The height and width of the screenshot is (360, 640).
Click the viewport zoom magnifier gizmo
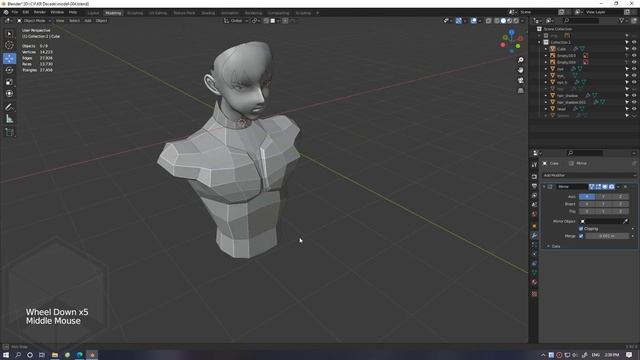coord(521,60)
